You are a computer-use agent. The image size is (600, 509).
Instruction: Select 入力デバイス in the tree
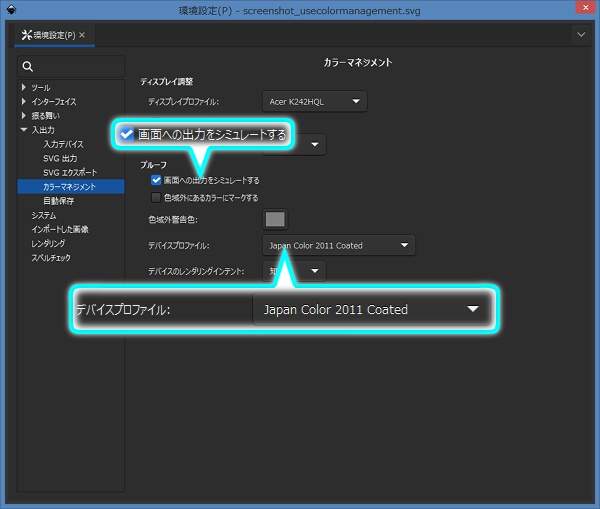coord(63,144)
